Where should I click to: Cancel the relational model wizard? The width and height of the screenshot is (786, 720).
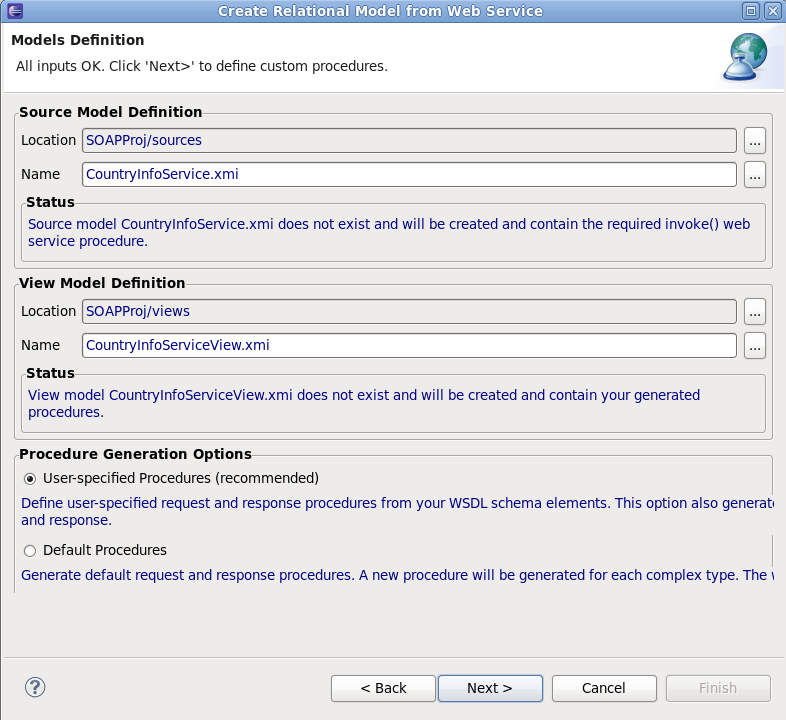604,688
